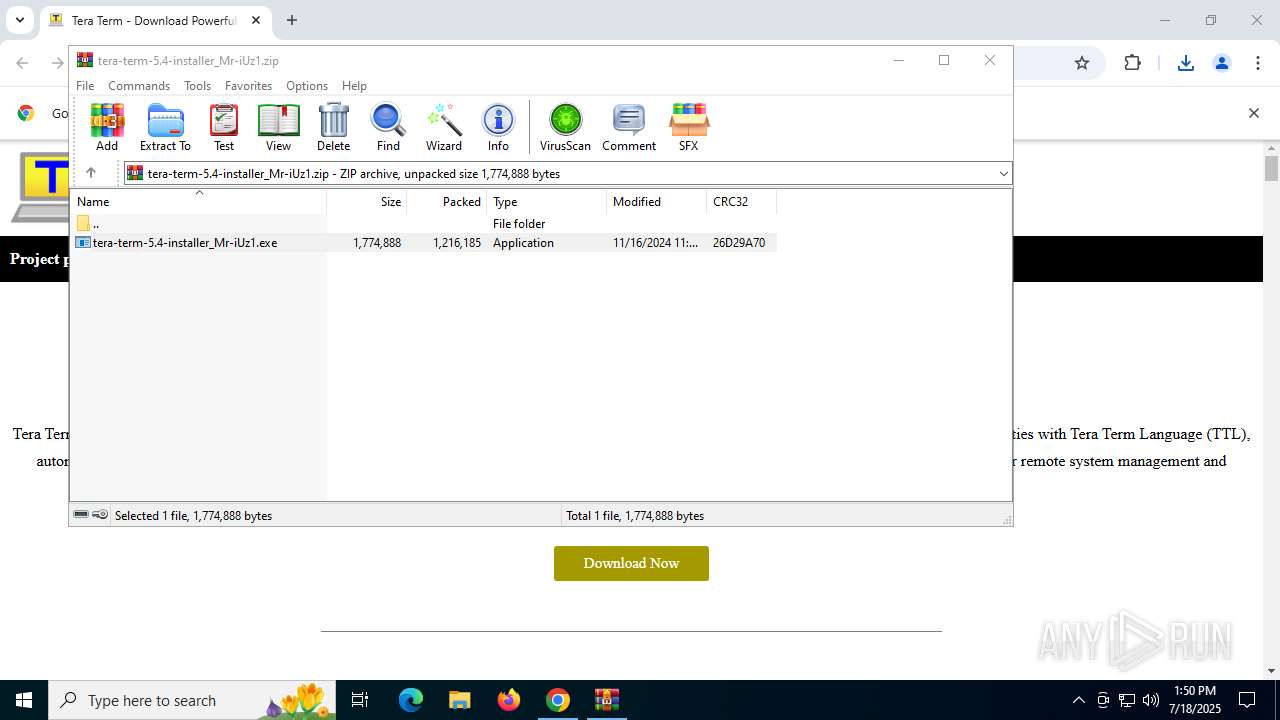Image resolution: width=1280 pixels, height=720 pixels.
Task: Open the File menu
Action: 85,86
